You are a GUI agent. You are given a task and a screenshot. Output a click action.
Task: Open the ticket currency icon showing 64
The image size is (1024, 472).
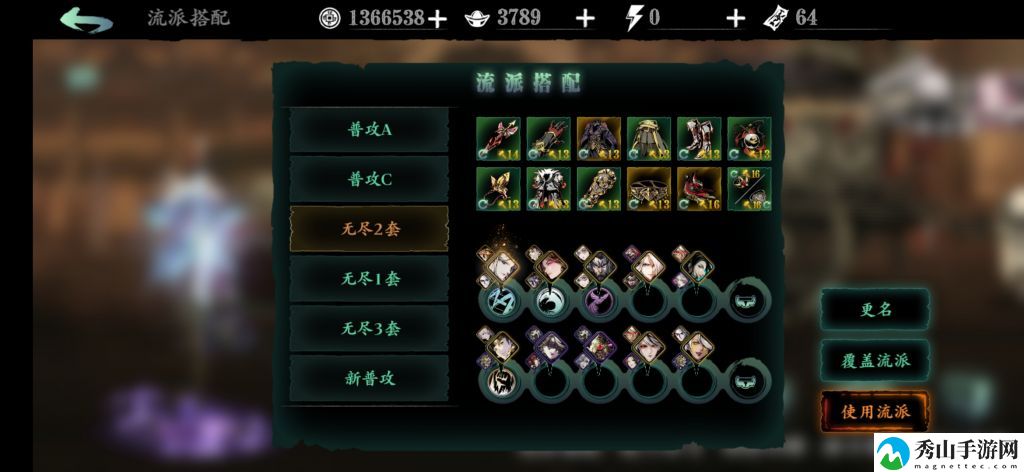[775, 18]
